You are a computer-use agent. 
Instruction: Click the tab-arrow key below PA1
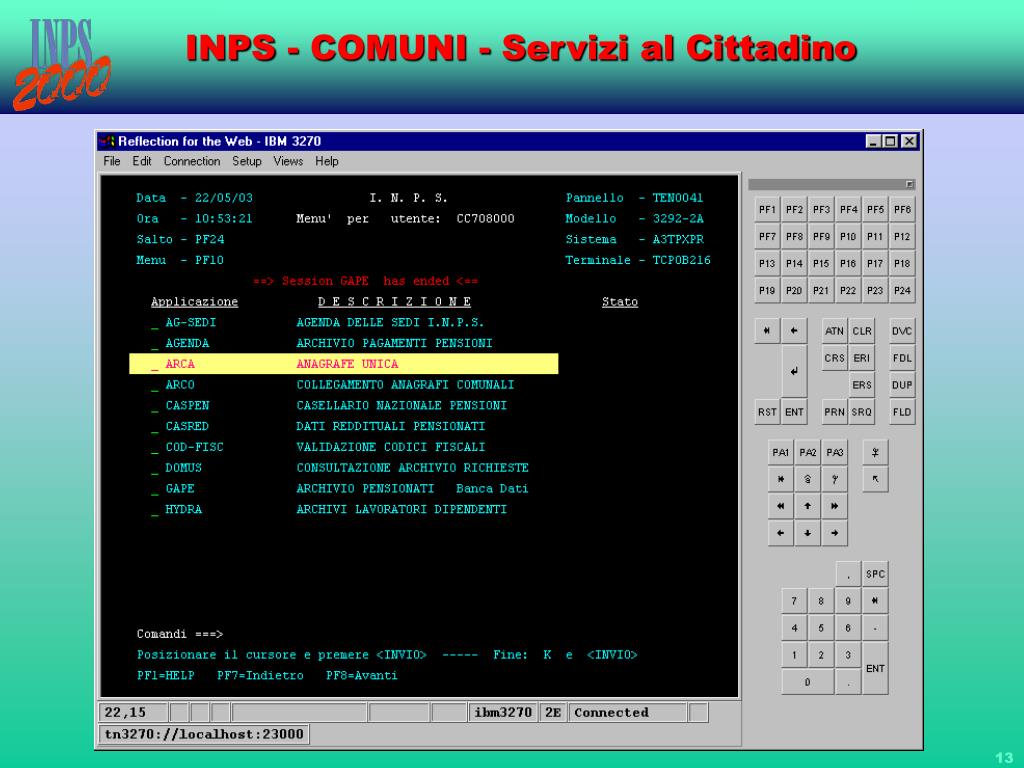tap(780, 479)
